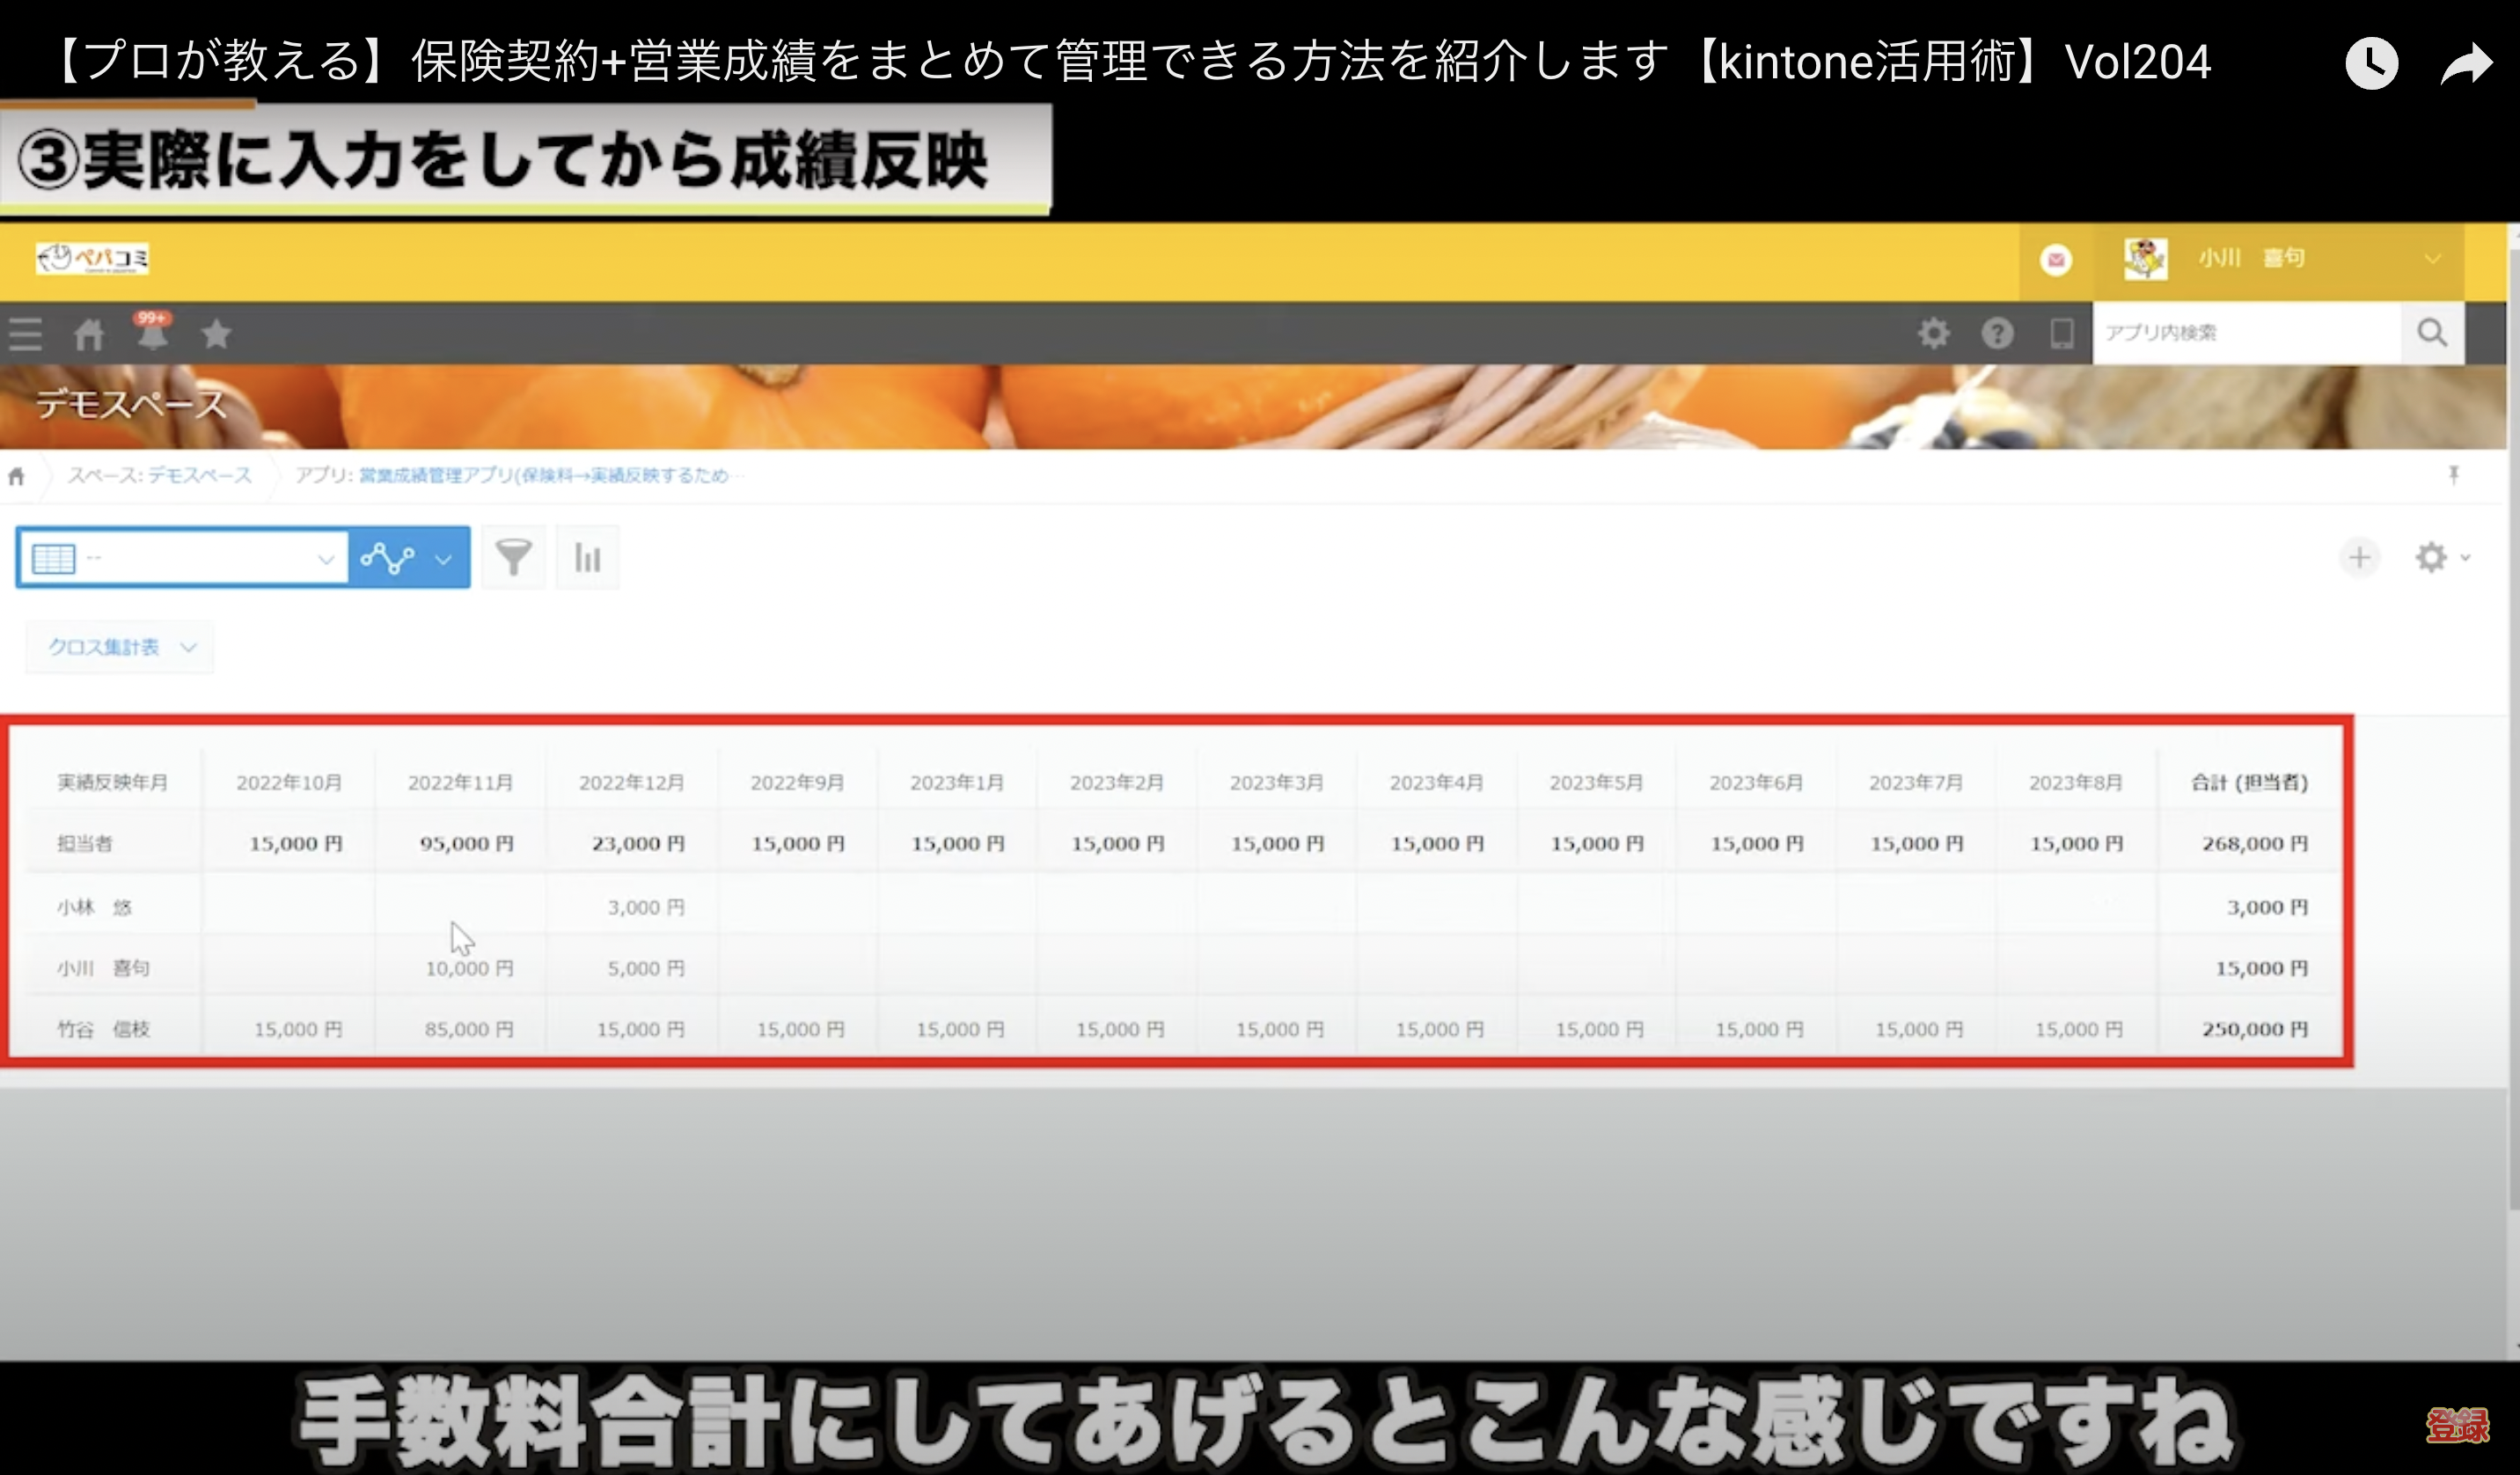Expand the graph type dropdown arrow
The height and width of the screenshot is (1475, 2520).
coord(444,559)
